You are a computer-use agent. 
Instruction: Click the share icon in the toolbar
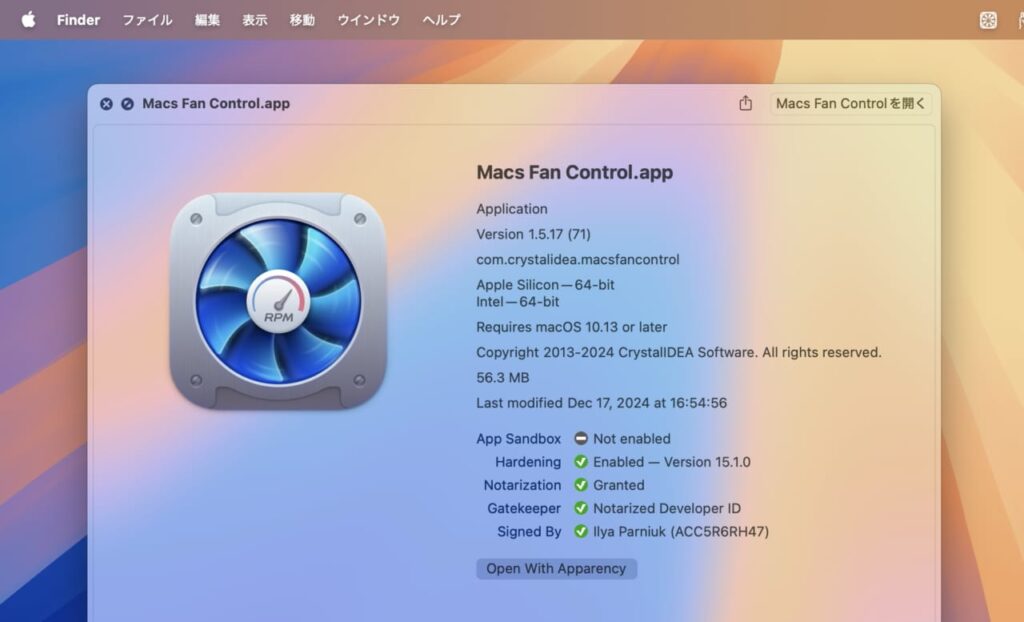click(745, 103)
